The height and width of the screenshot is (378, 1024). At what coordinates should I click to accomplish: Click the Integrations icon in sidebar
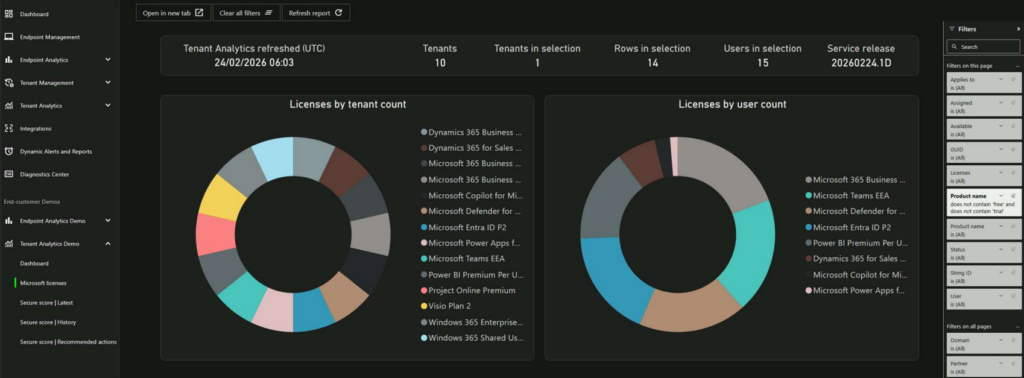coord(9,129)
